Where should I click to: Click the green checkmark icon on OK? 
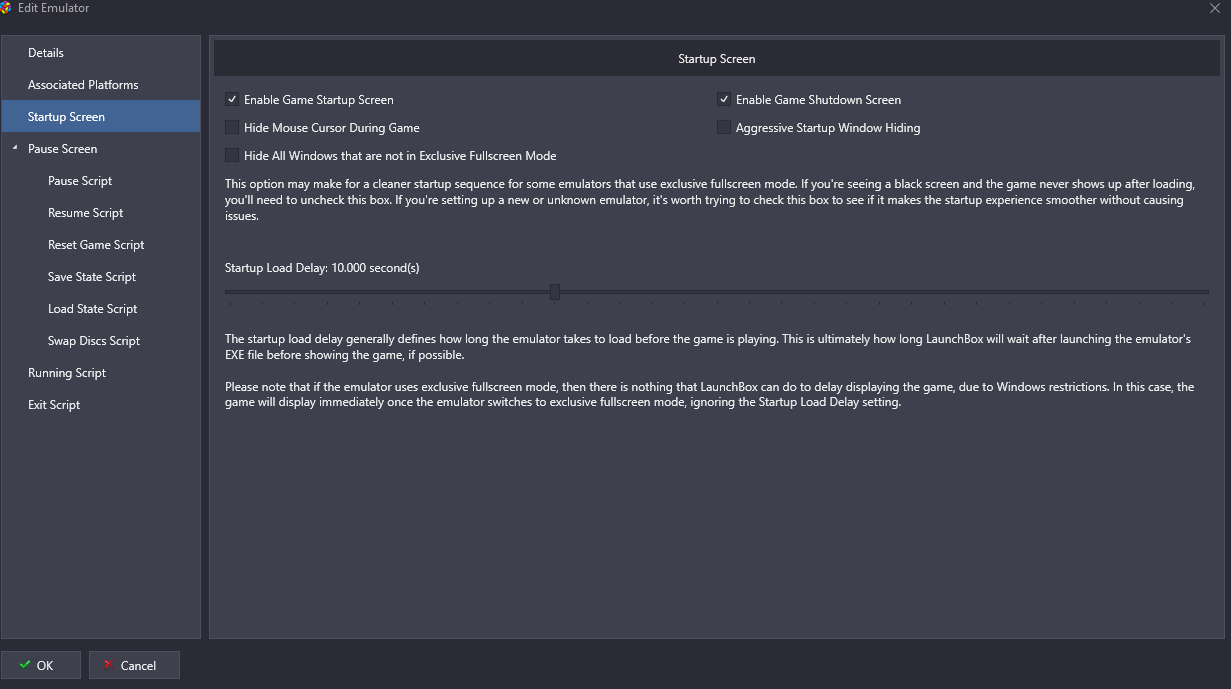pos(25,665)
